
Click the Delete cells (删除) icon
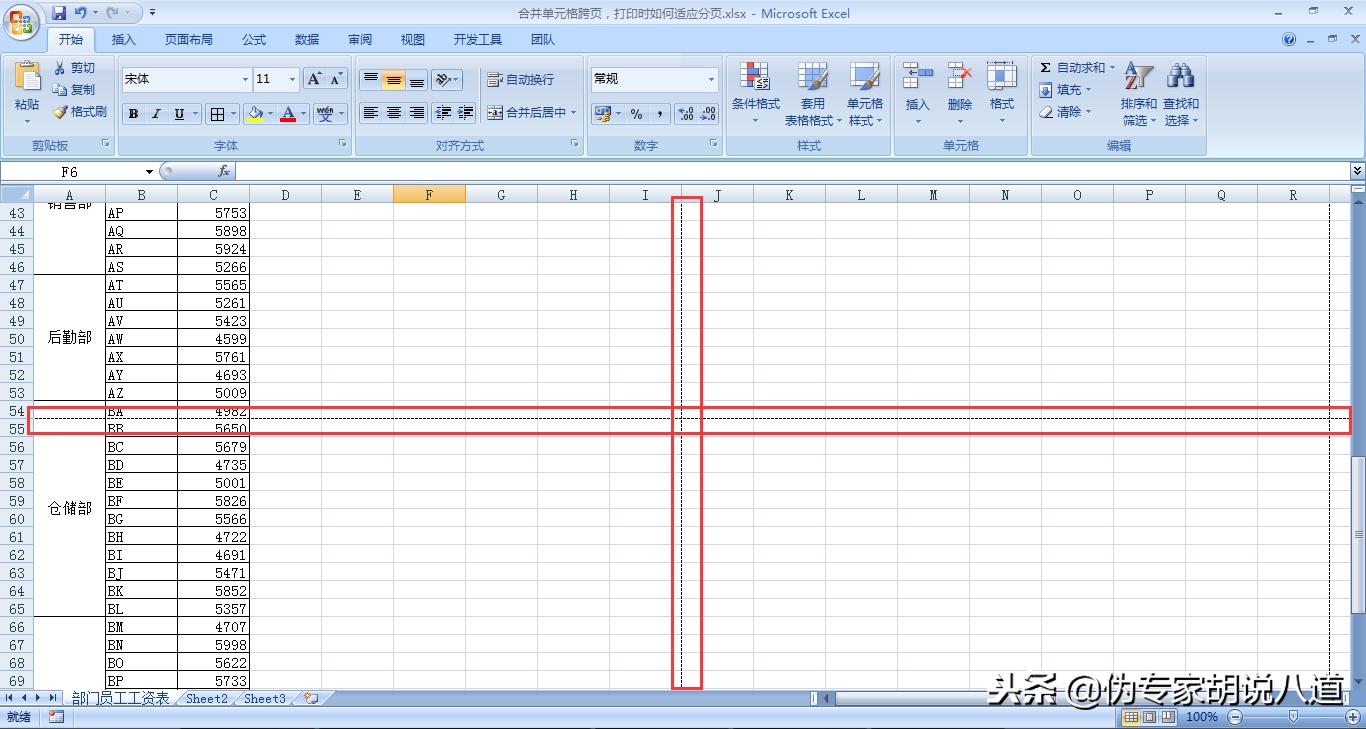pyautogui.click(x=960, y=76)
